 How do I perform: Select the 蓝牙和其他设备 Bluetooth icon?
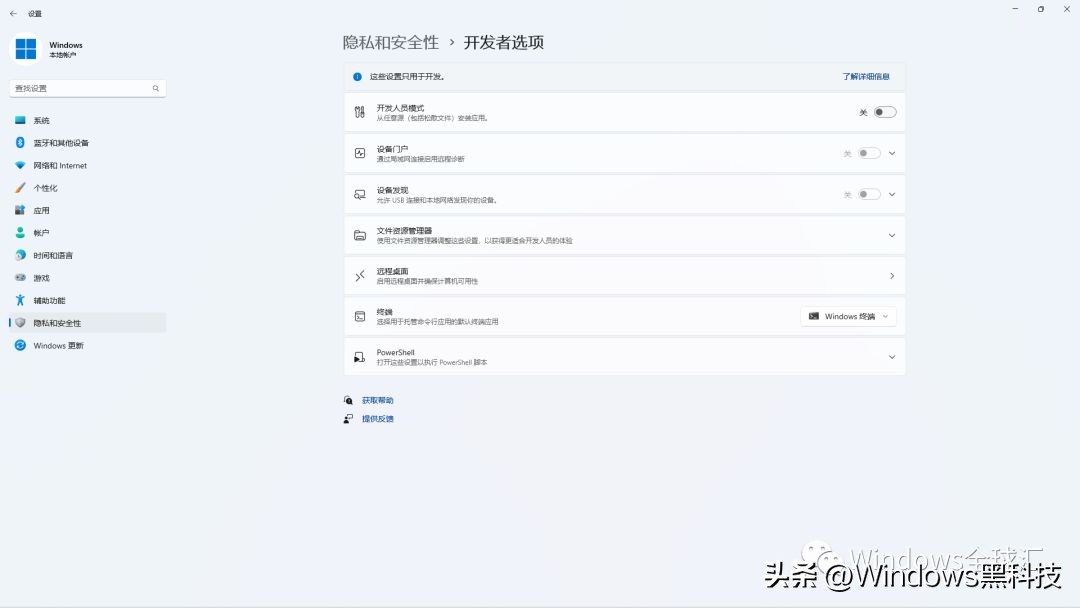click(x=22, y=142)
